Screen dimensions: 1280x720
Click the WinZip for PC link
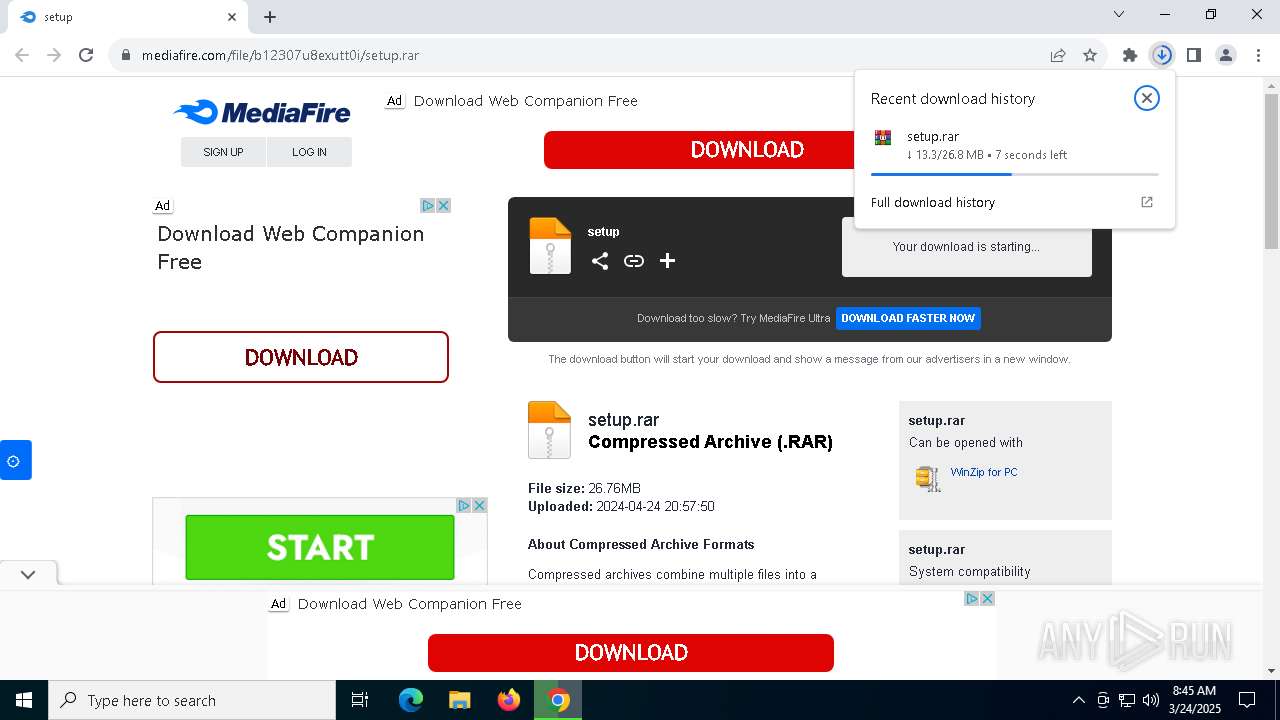984,472
